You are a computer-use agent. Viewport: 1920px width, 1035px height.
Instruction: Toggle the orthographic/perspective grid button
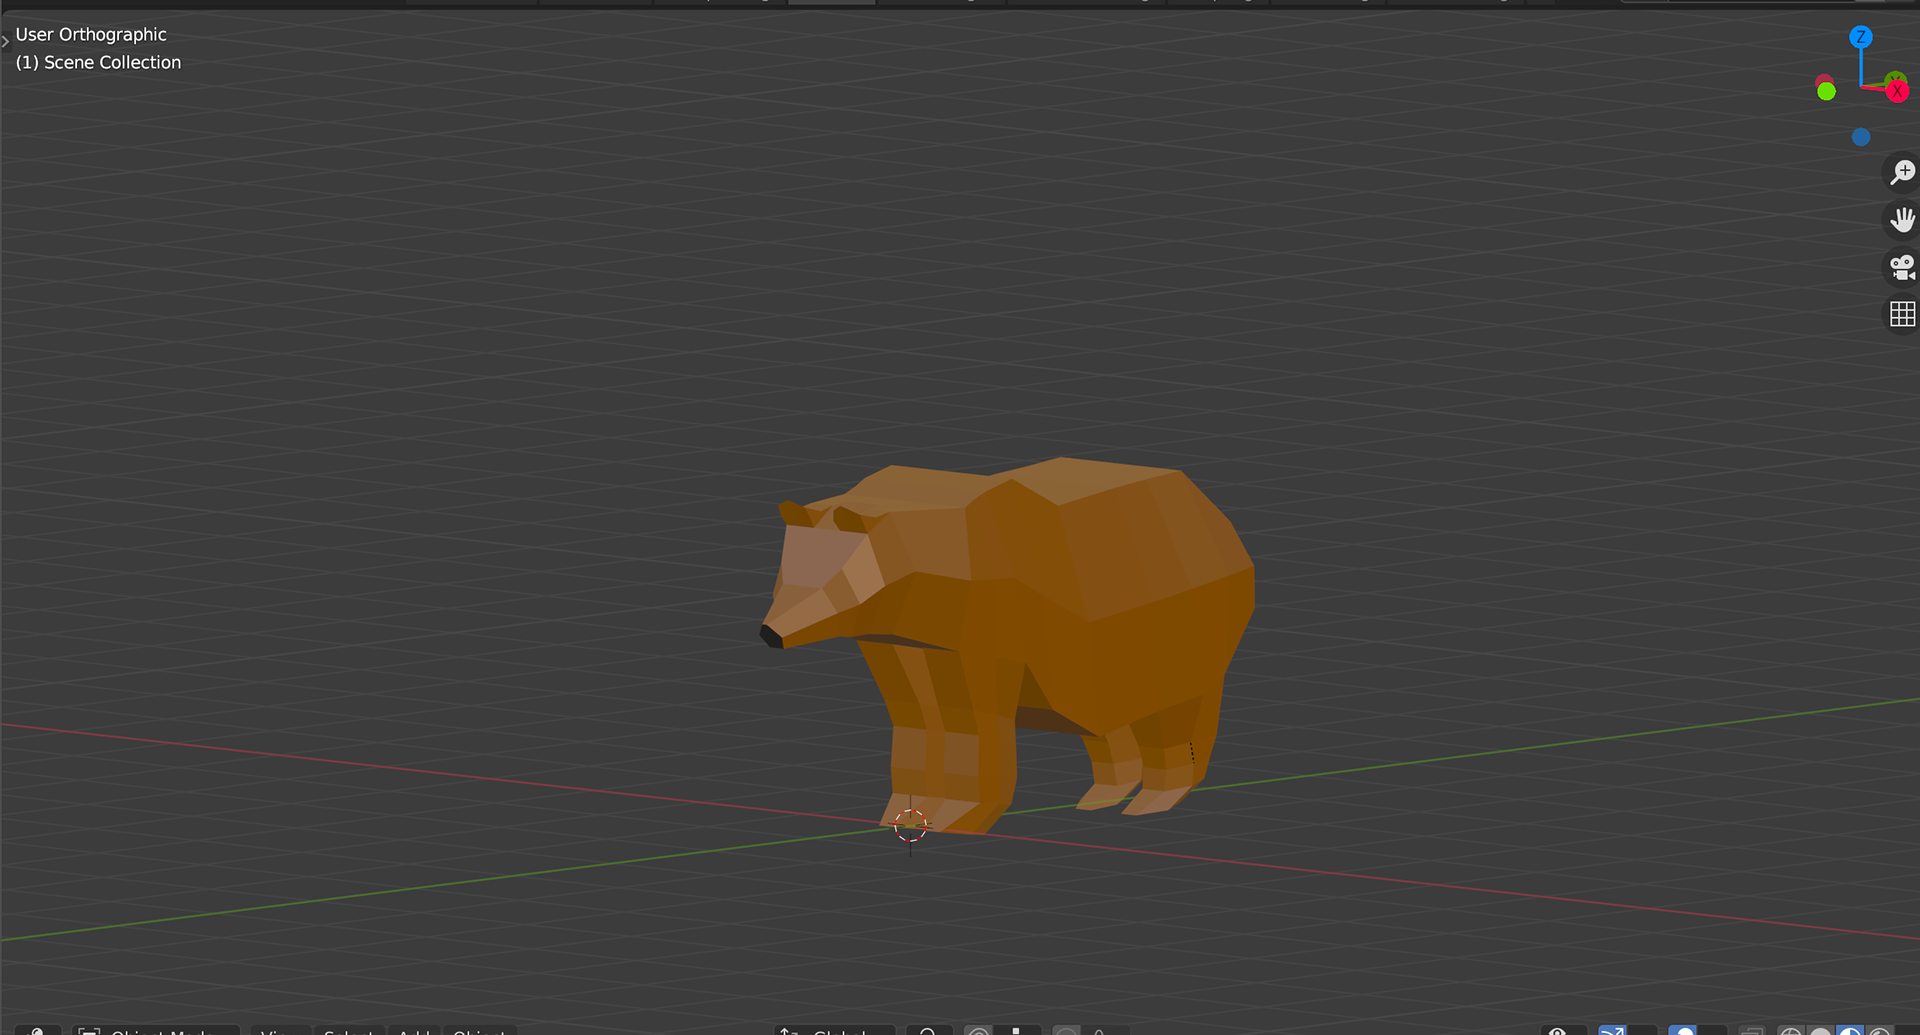(1901, 314)
